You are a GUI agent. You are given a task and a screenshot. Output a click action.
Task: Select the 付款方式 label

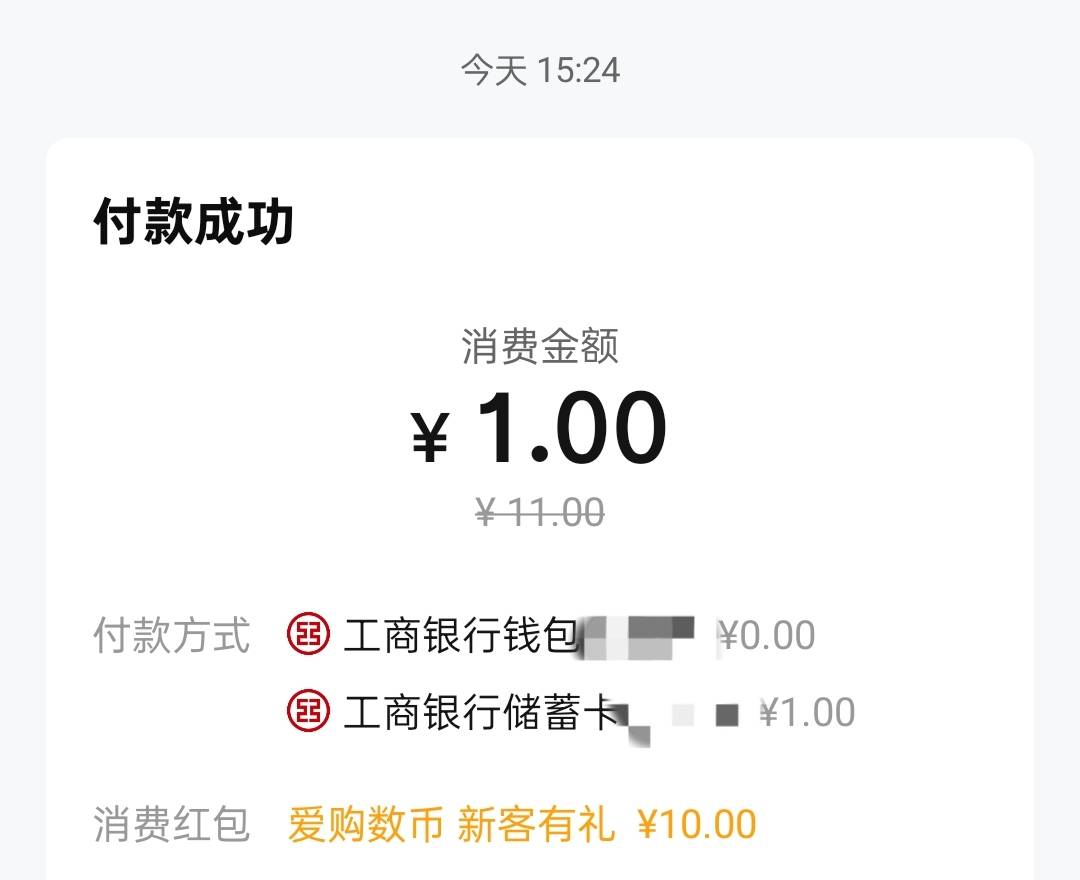[171, 635]
